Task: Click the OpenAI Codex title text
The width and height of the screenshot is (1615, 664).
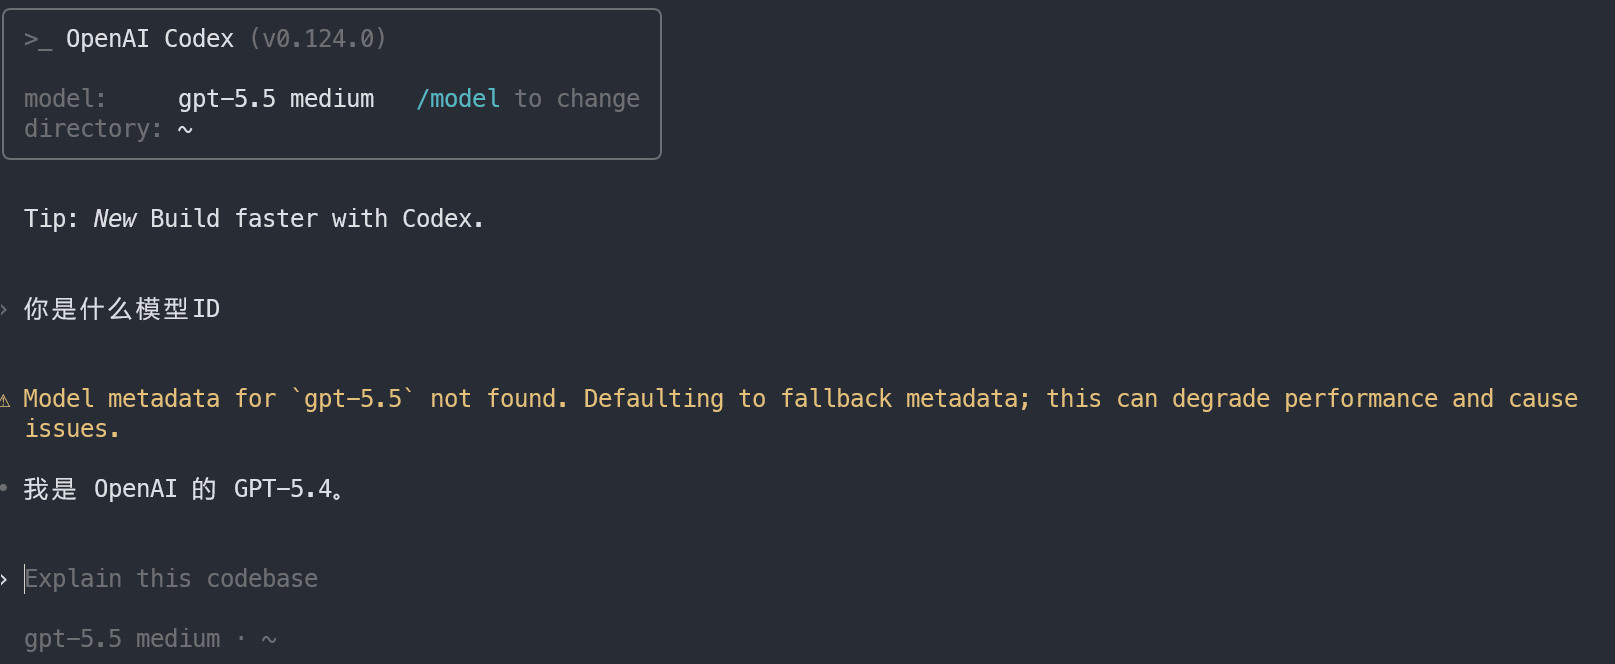Action: [150, 39]
